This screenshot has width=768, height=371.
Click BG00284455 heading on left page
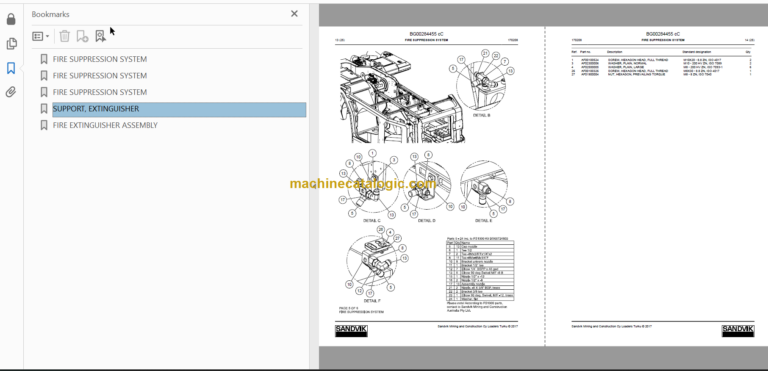tap(426, 34)
